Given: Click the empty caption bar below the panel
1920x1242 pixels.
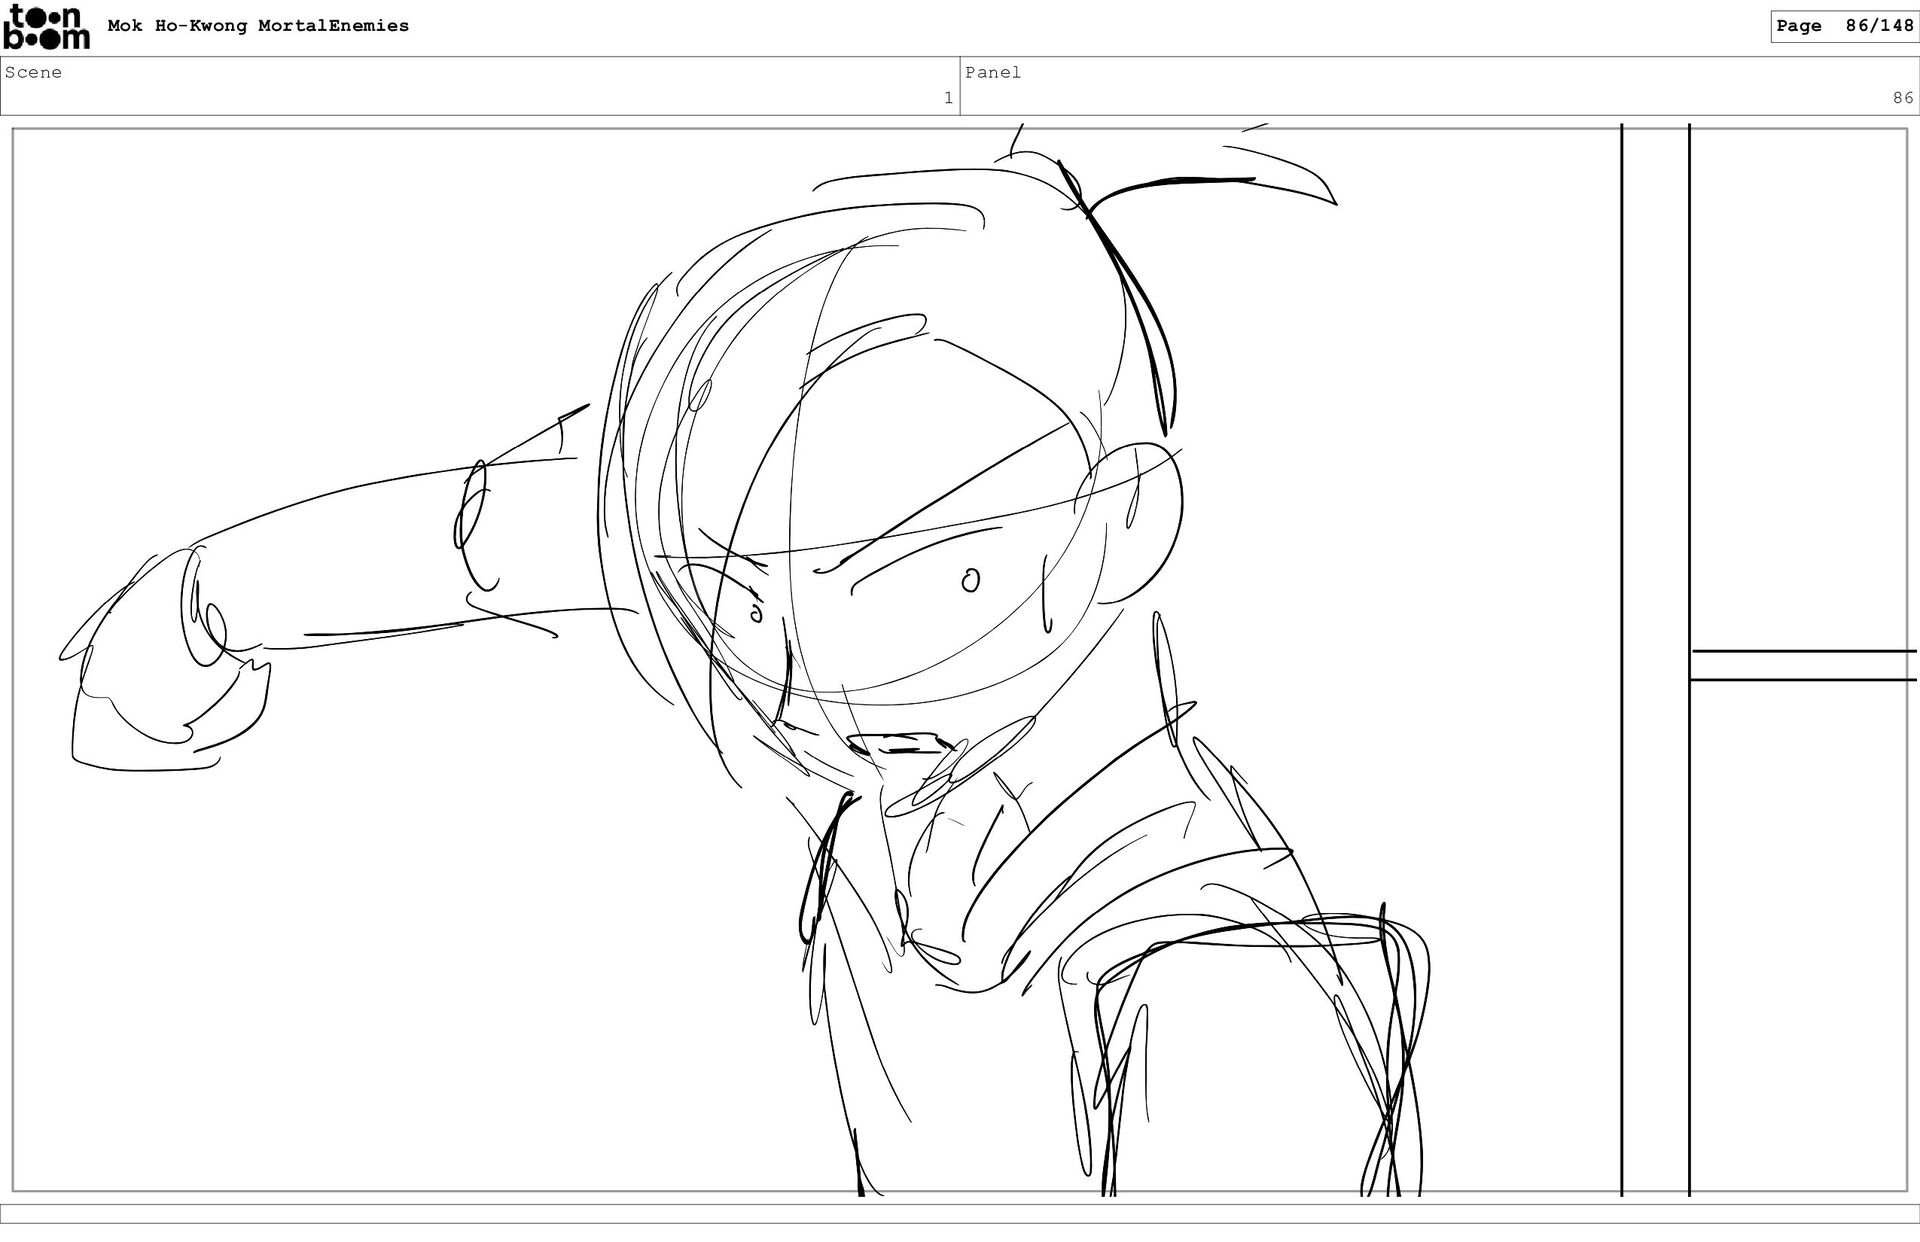Looking at the screenshot, I should point(960,1213).
